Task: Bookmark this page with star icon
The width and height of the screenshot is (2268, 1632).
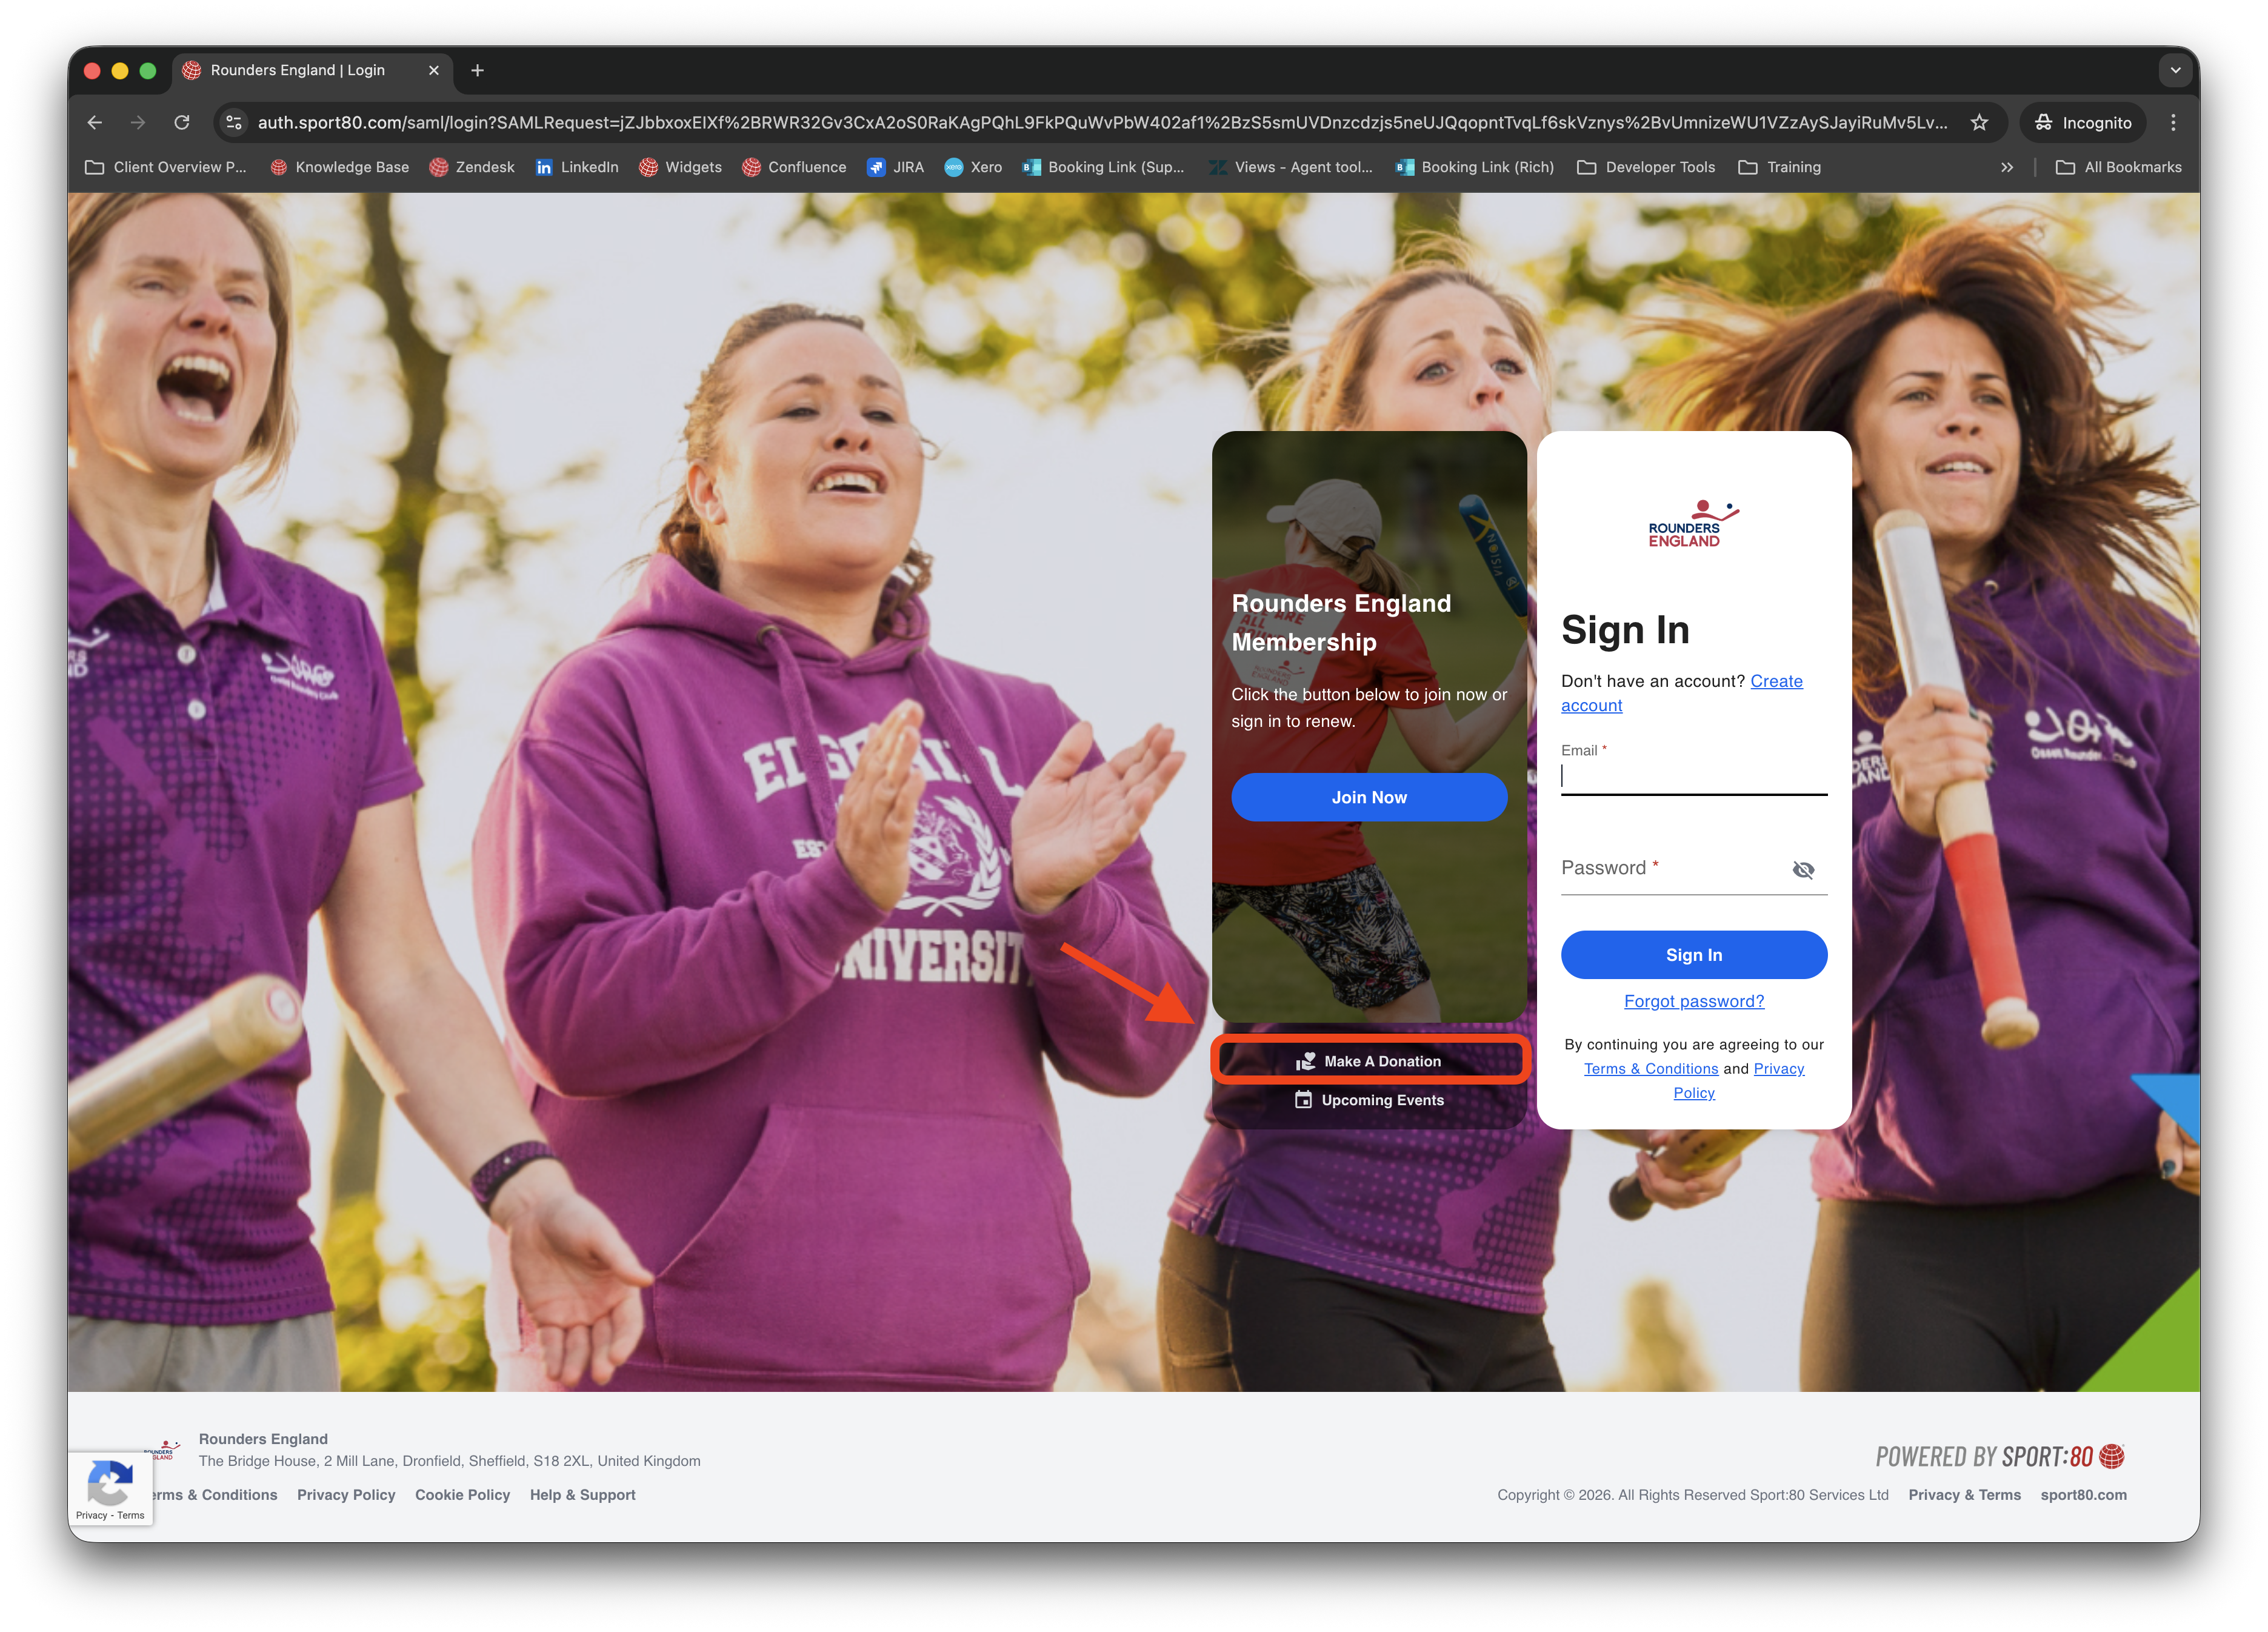Action: click(x=1979, y=122)
